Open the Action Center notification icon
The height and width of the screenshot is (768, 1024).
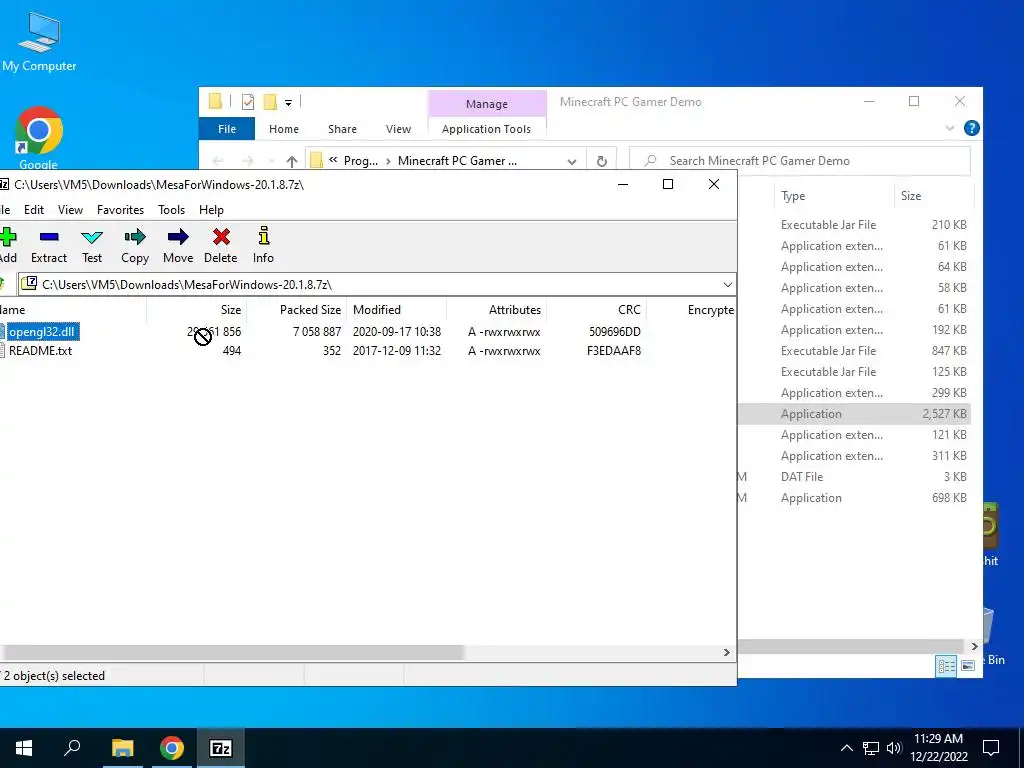click(x=991, y=748)
